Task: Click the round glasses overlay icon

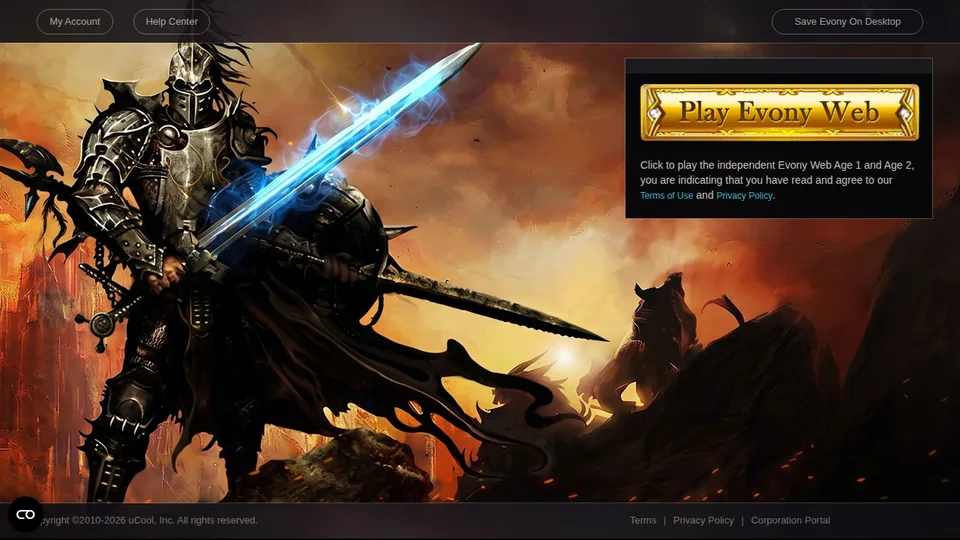Action: coord(25,514)
